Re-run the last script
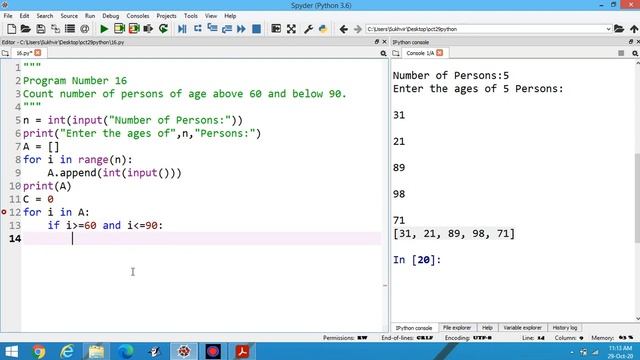640x360 pixels. 163,29
